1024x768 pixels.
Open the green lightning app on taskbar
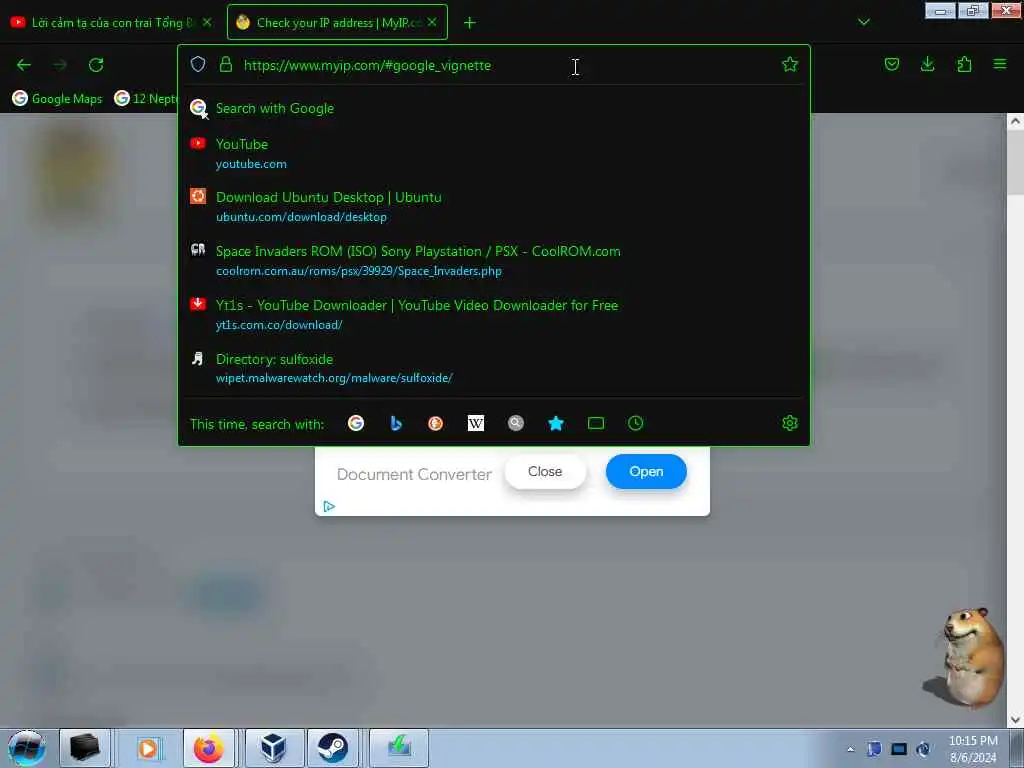tap(399, 748)
